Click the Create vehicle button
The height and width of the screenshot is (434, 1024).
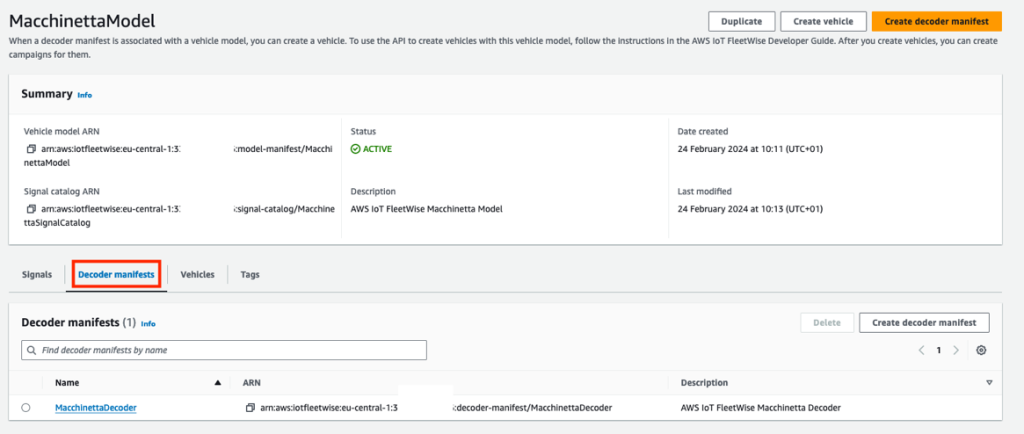(x=823, y=21)
